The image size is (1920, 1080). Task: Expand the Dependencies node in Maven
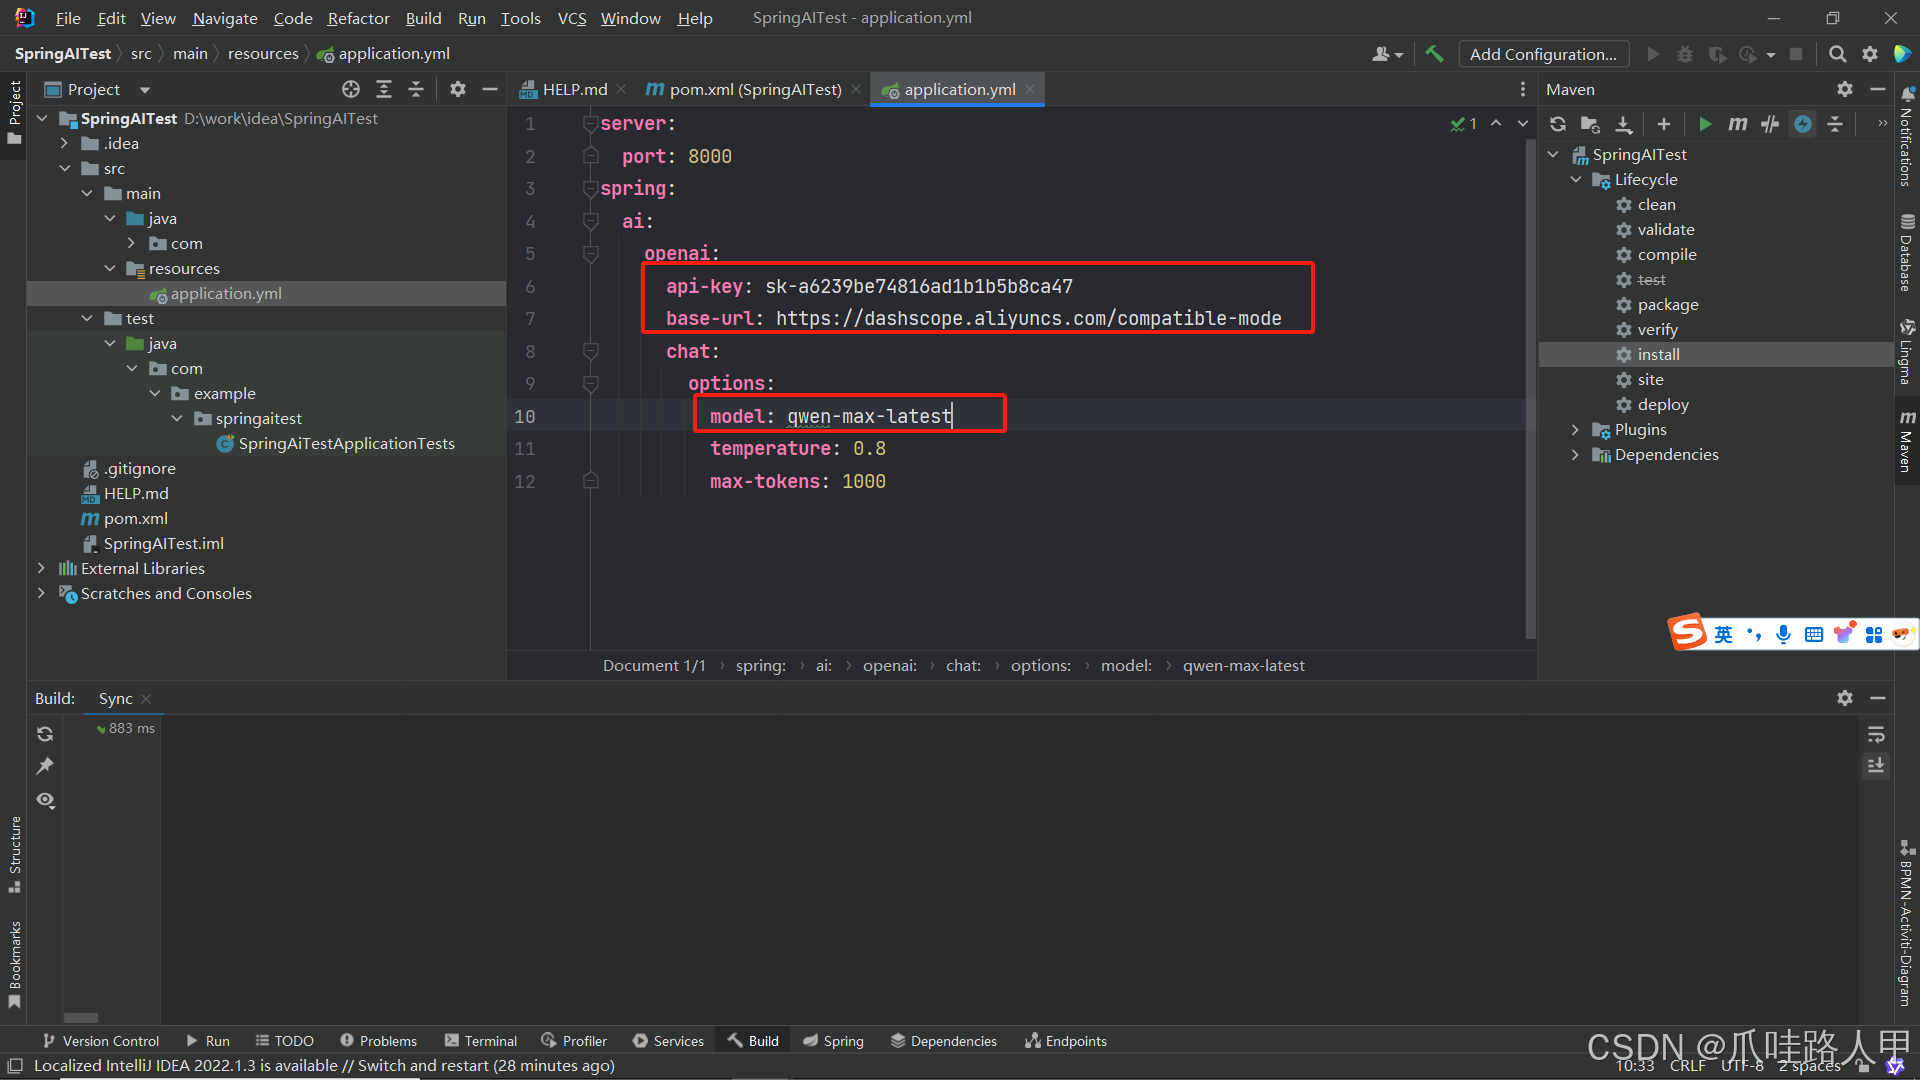click(1576, 455)
